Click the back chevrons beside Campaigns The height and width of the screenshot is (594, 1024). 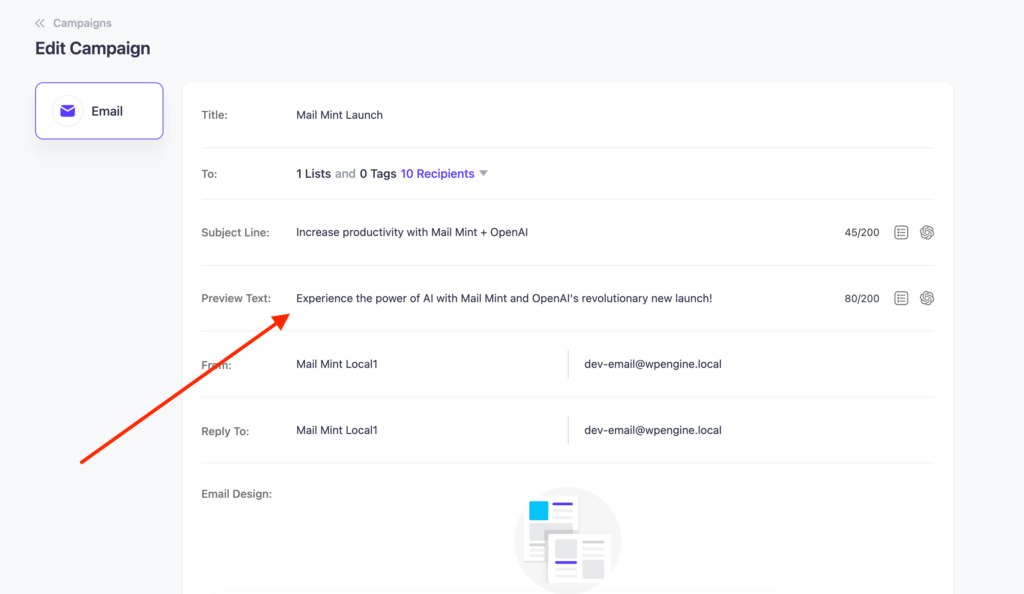(x=40, y=23)
